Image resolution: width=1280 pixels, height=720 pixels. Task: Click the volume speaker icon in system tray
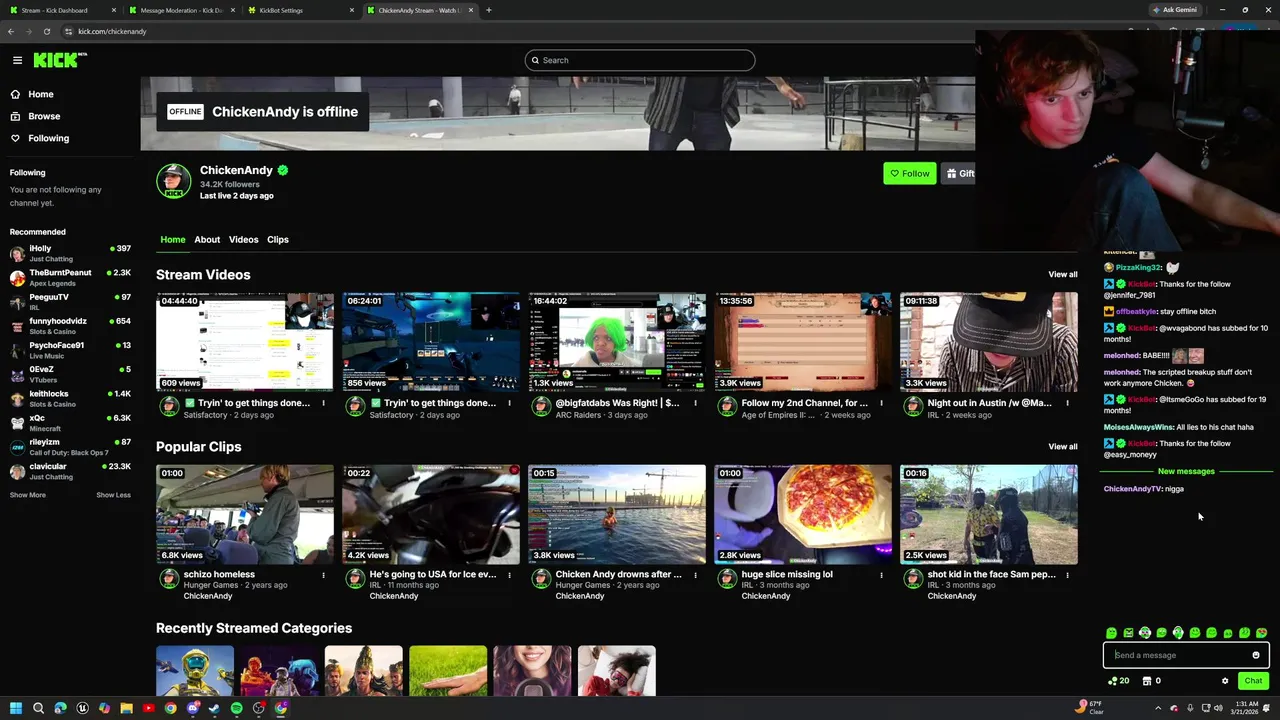[x=1218, y=708]
